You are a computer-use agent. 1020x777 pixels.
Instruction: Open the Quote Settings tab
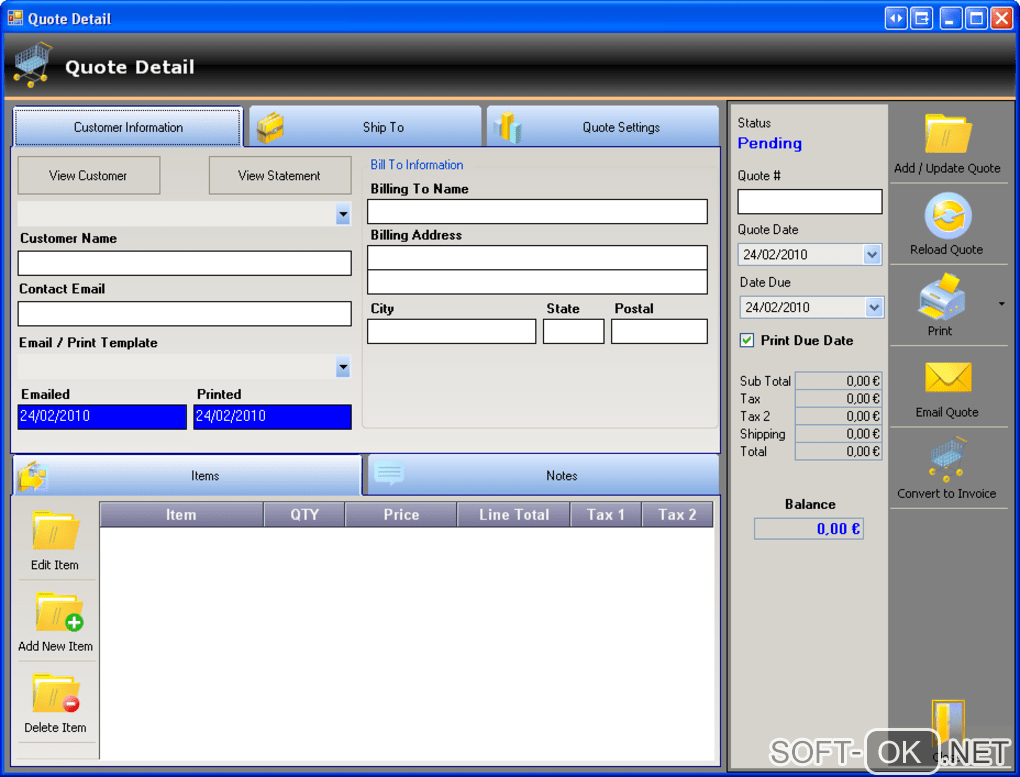click(x=603, y=127)
